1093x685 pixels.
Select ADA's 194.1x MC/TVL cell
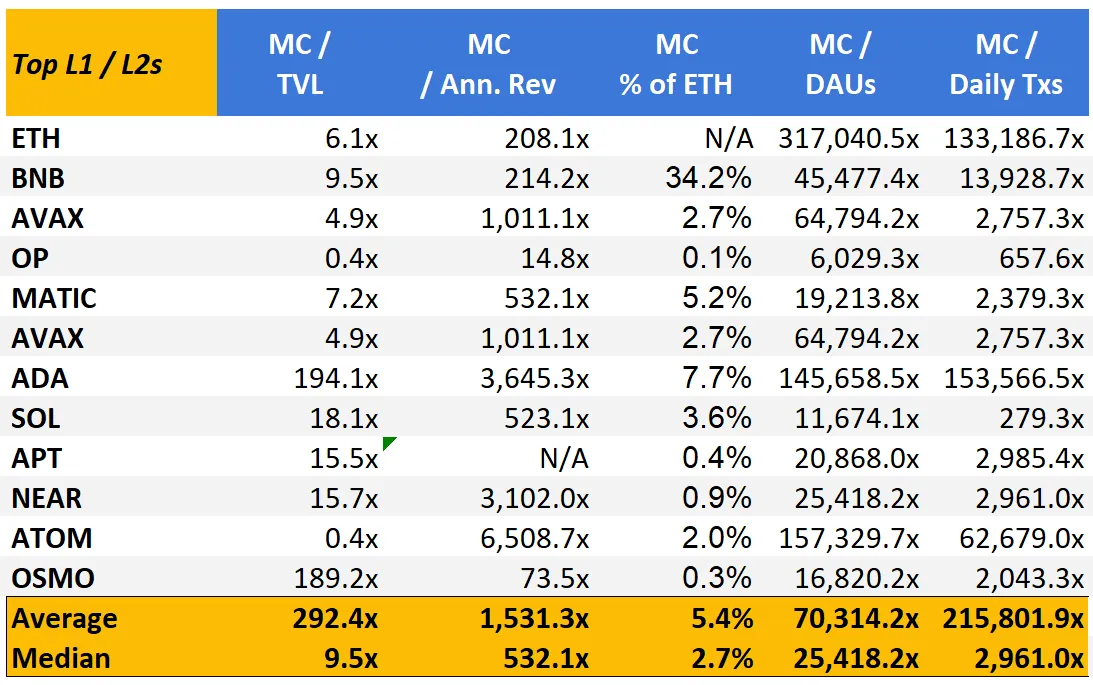point(336,378)
